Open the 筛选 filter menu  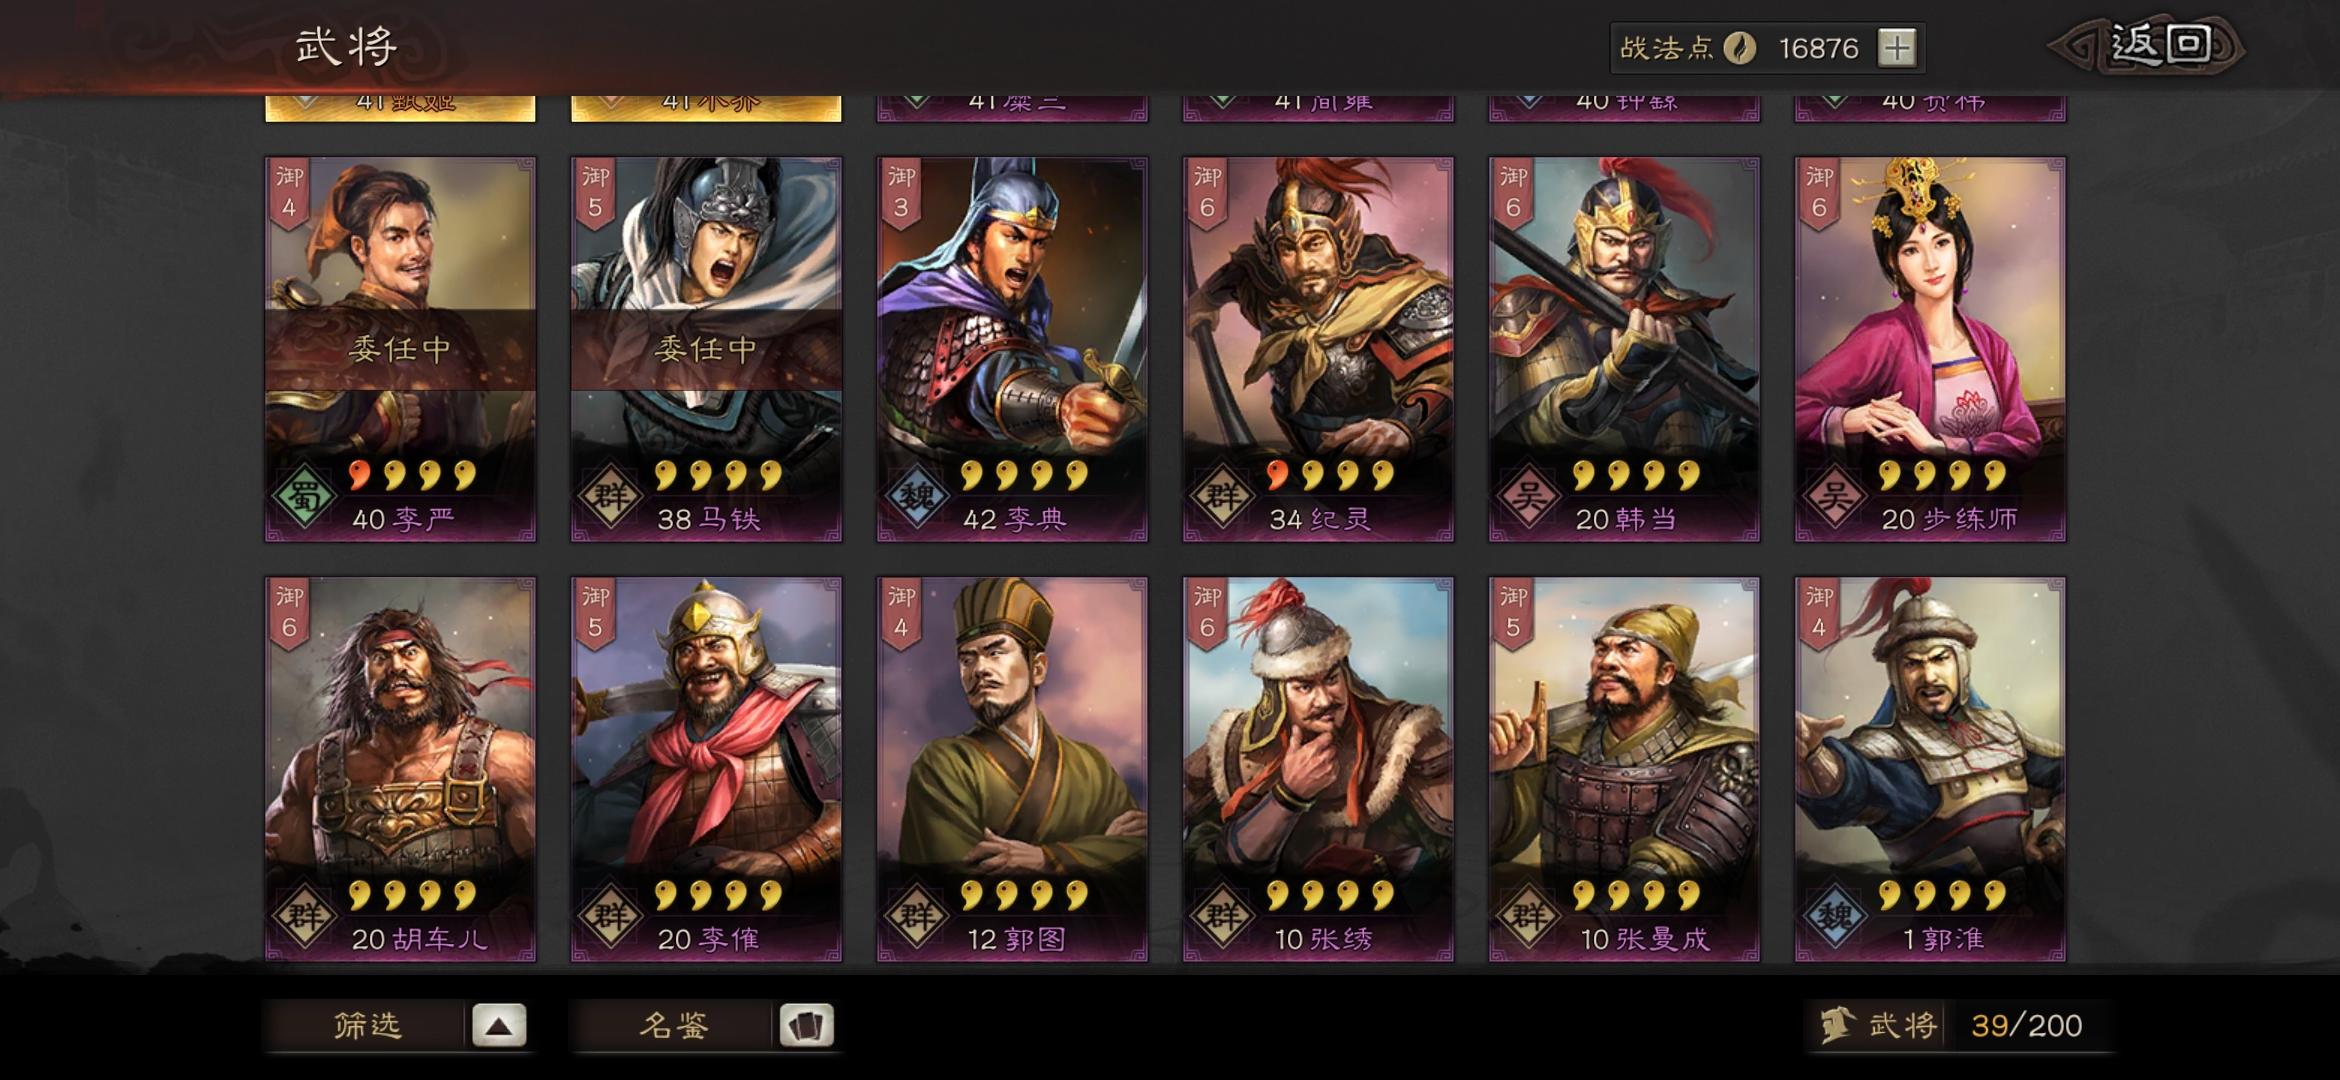click(x=367, y=1026)
